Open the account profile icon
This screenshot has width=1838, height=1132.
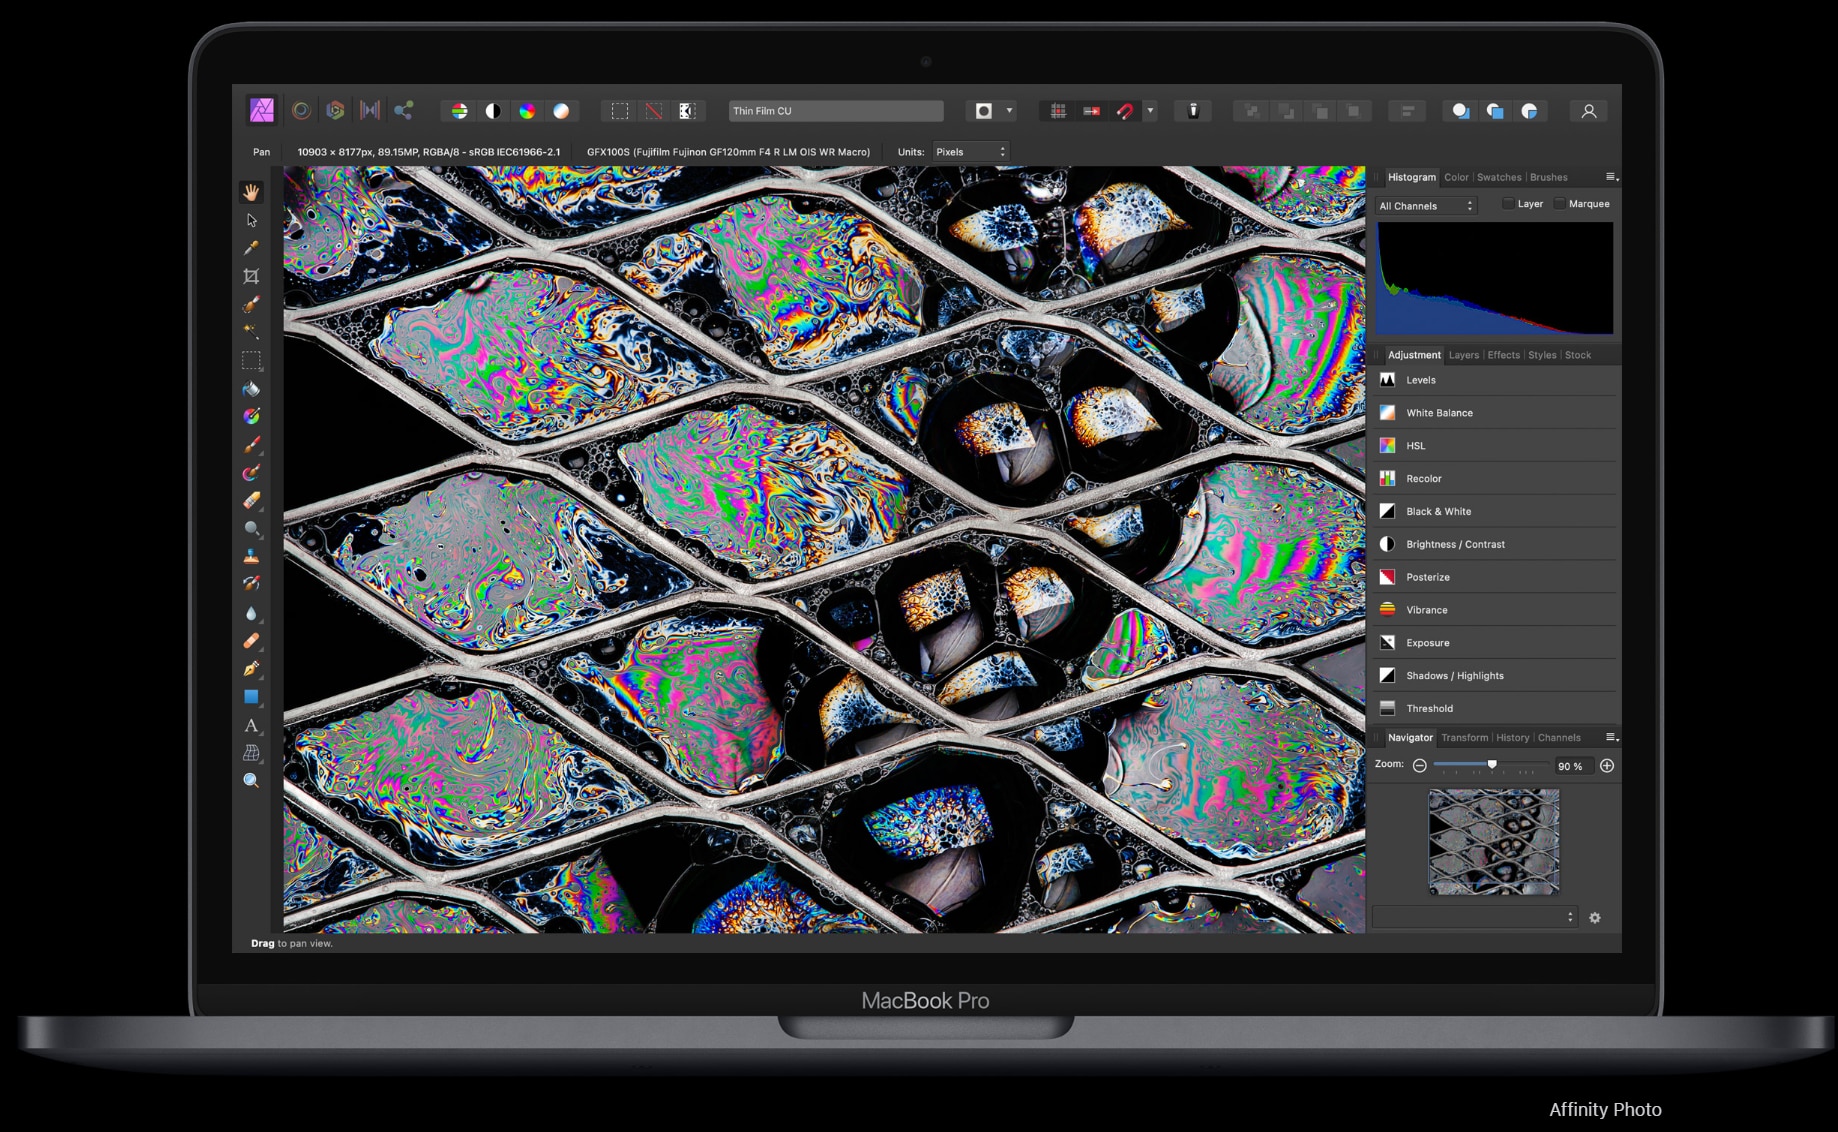[1588, 111]
